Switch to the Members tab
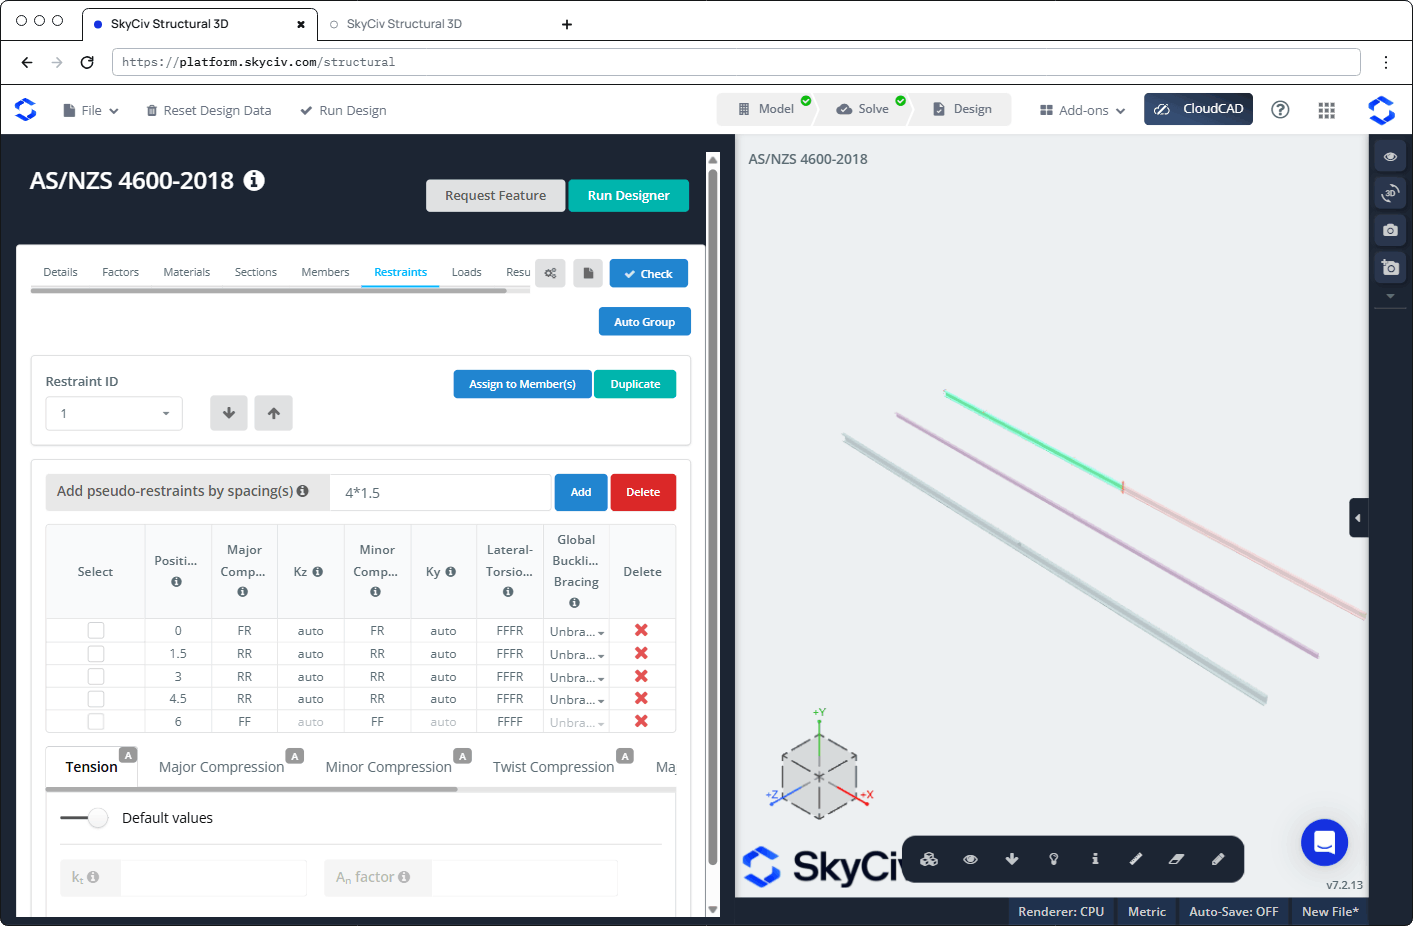The height and width of the screenshot is (926, 1413). [x=325, y=272]
